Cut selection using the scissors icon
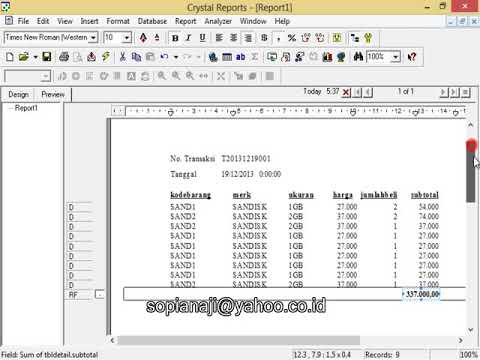The height and width of the screenshot is (360, 480). pos(122,57)
